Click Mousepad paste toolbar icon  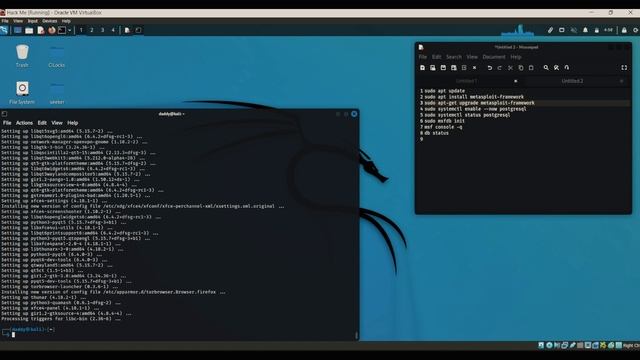(531, 68)
